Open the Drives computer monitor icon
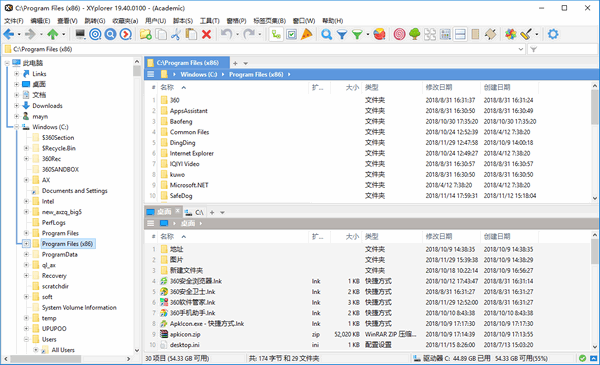 coord(80,34)
